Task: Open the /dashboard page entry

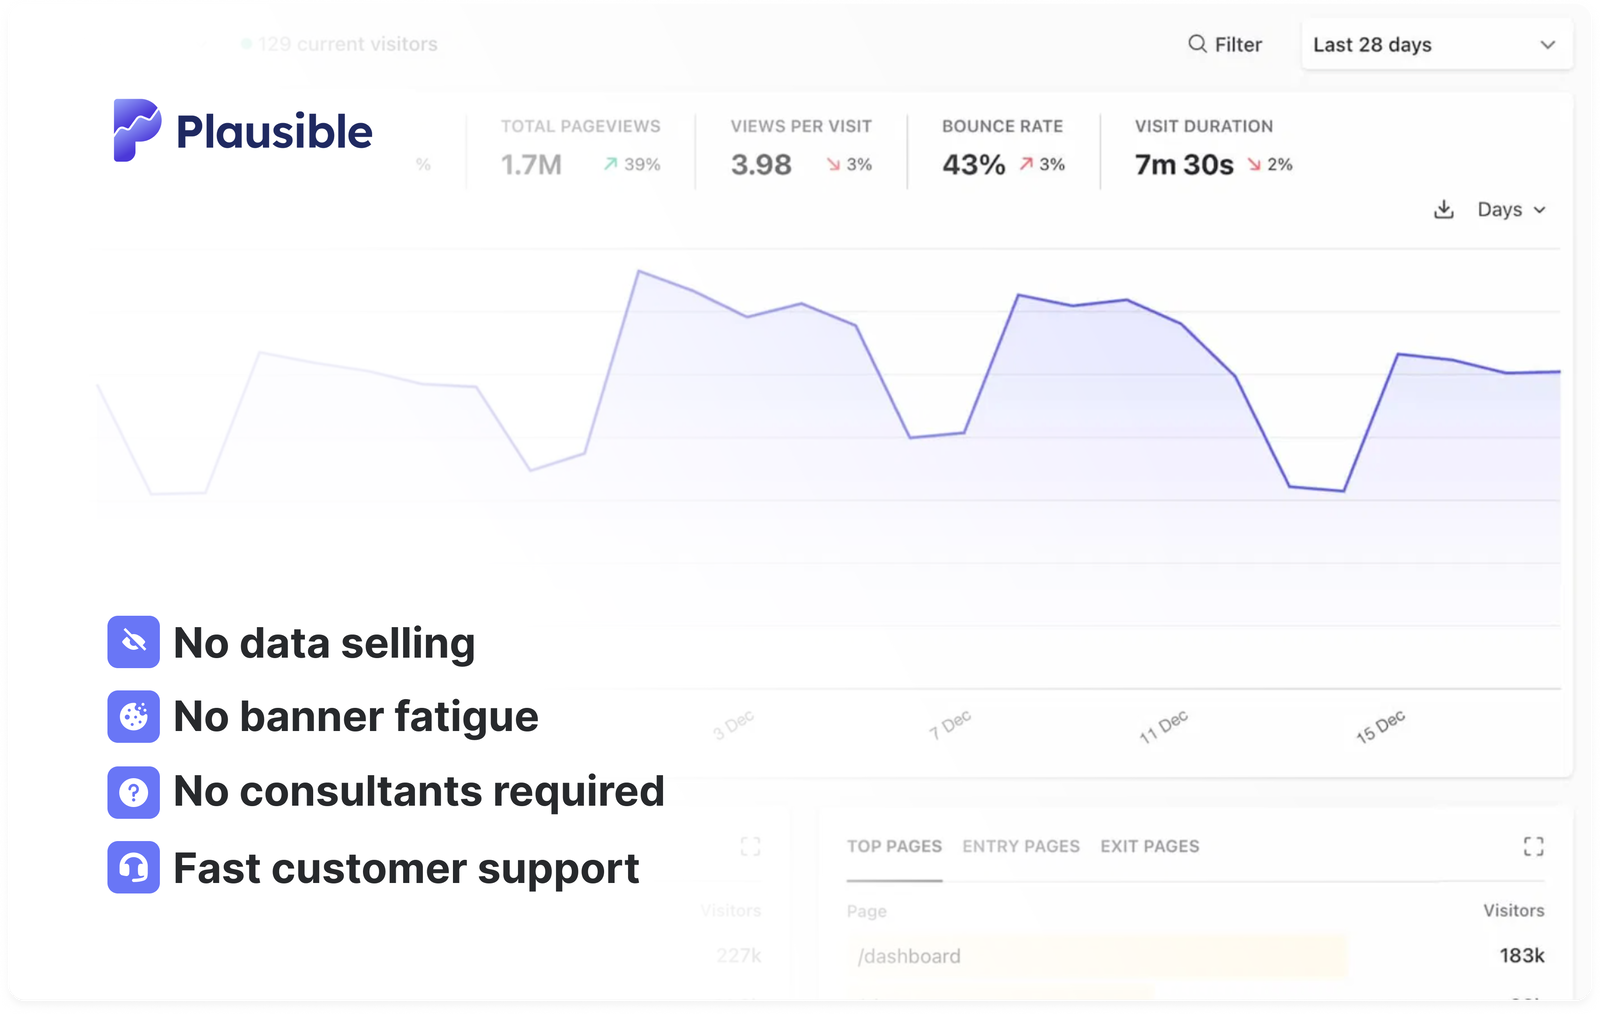Action: [908, 956]
